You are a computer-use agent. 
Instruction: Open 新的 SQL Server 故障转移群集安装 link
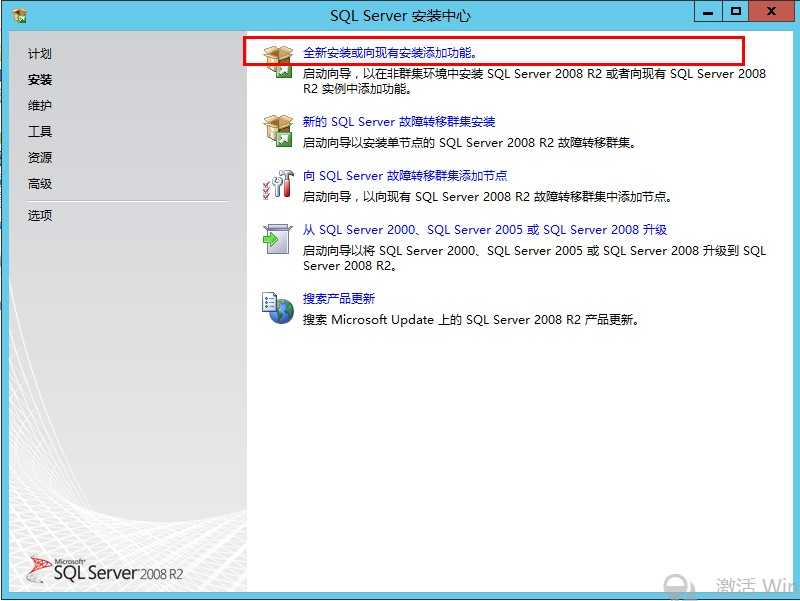click(399, 121)
